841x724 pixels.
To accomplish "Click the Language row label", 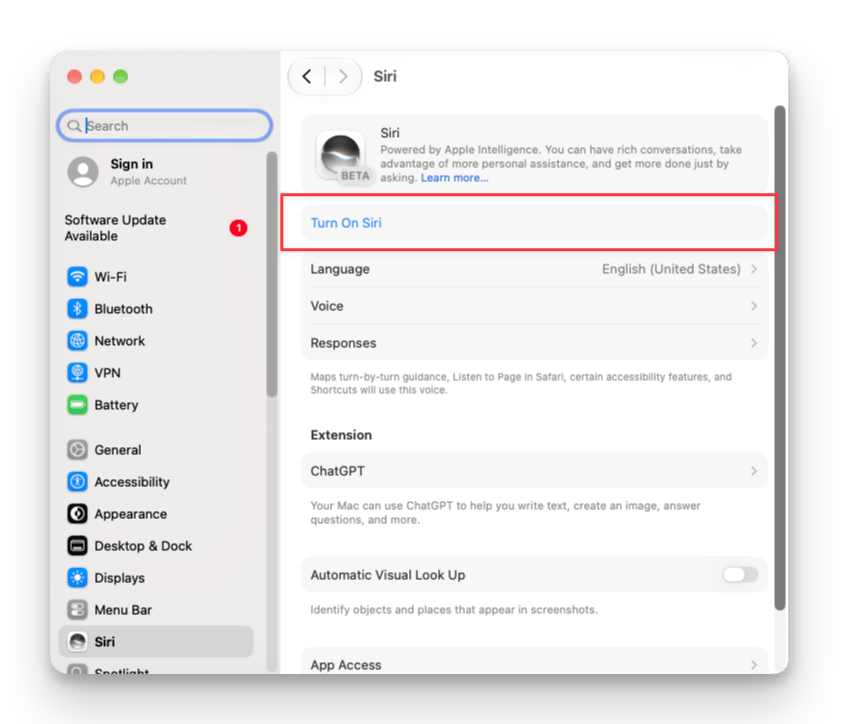I will click(x=340, y=269).
